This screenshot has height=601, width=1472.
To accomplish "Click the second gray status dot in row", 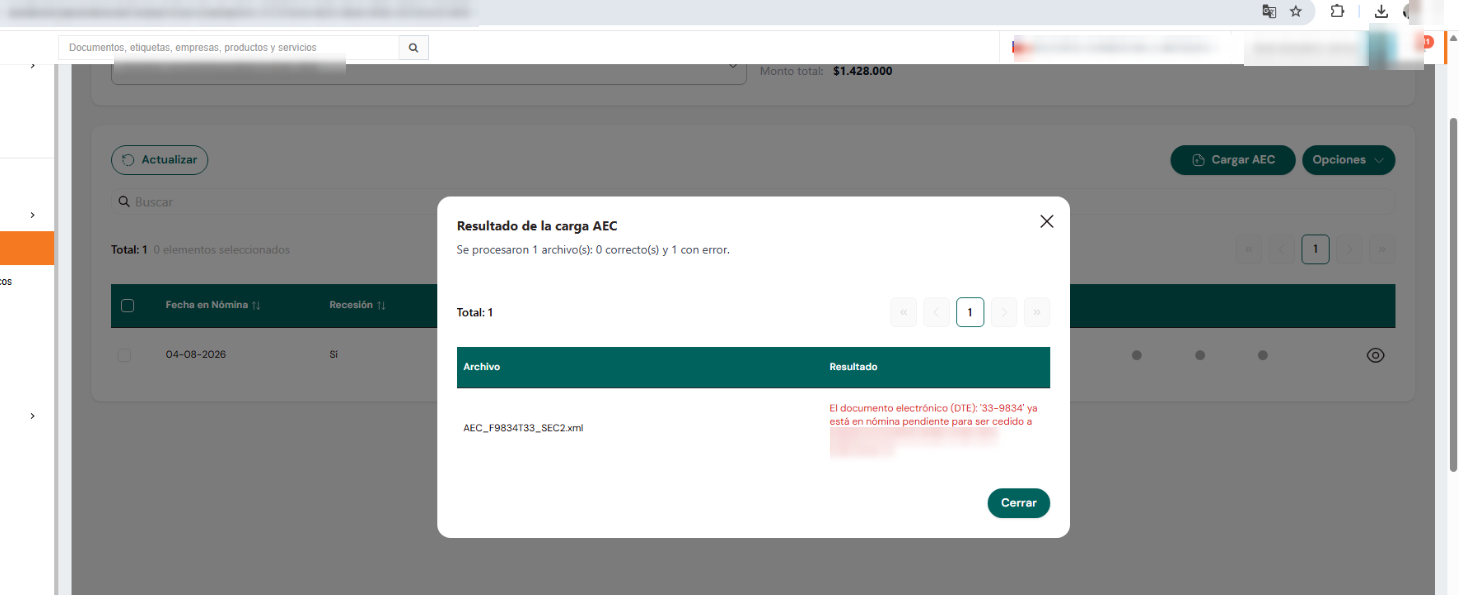I will [1200, 355].
